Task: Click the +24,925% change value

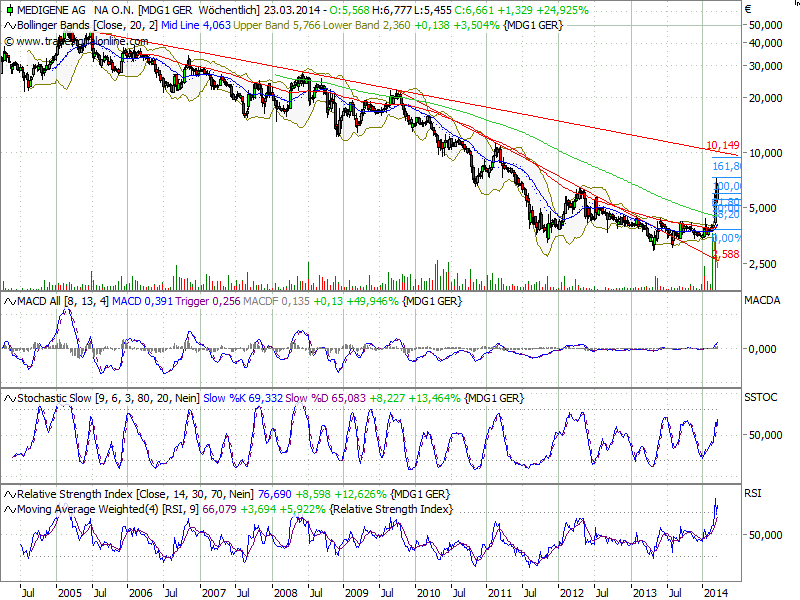Action: 562,10
